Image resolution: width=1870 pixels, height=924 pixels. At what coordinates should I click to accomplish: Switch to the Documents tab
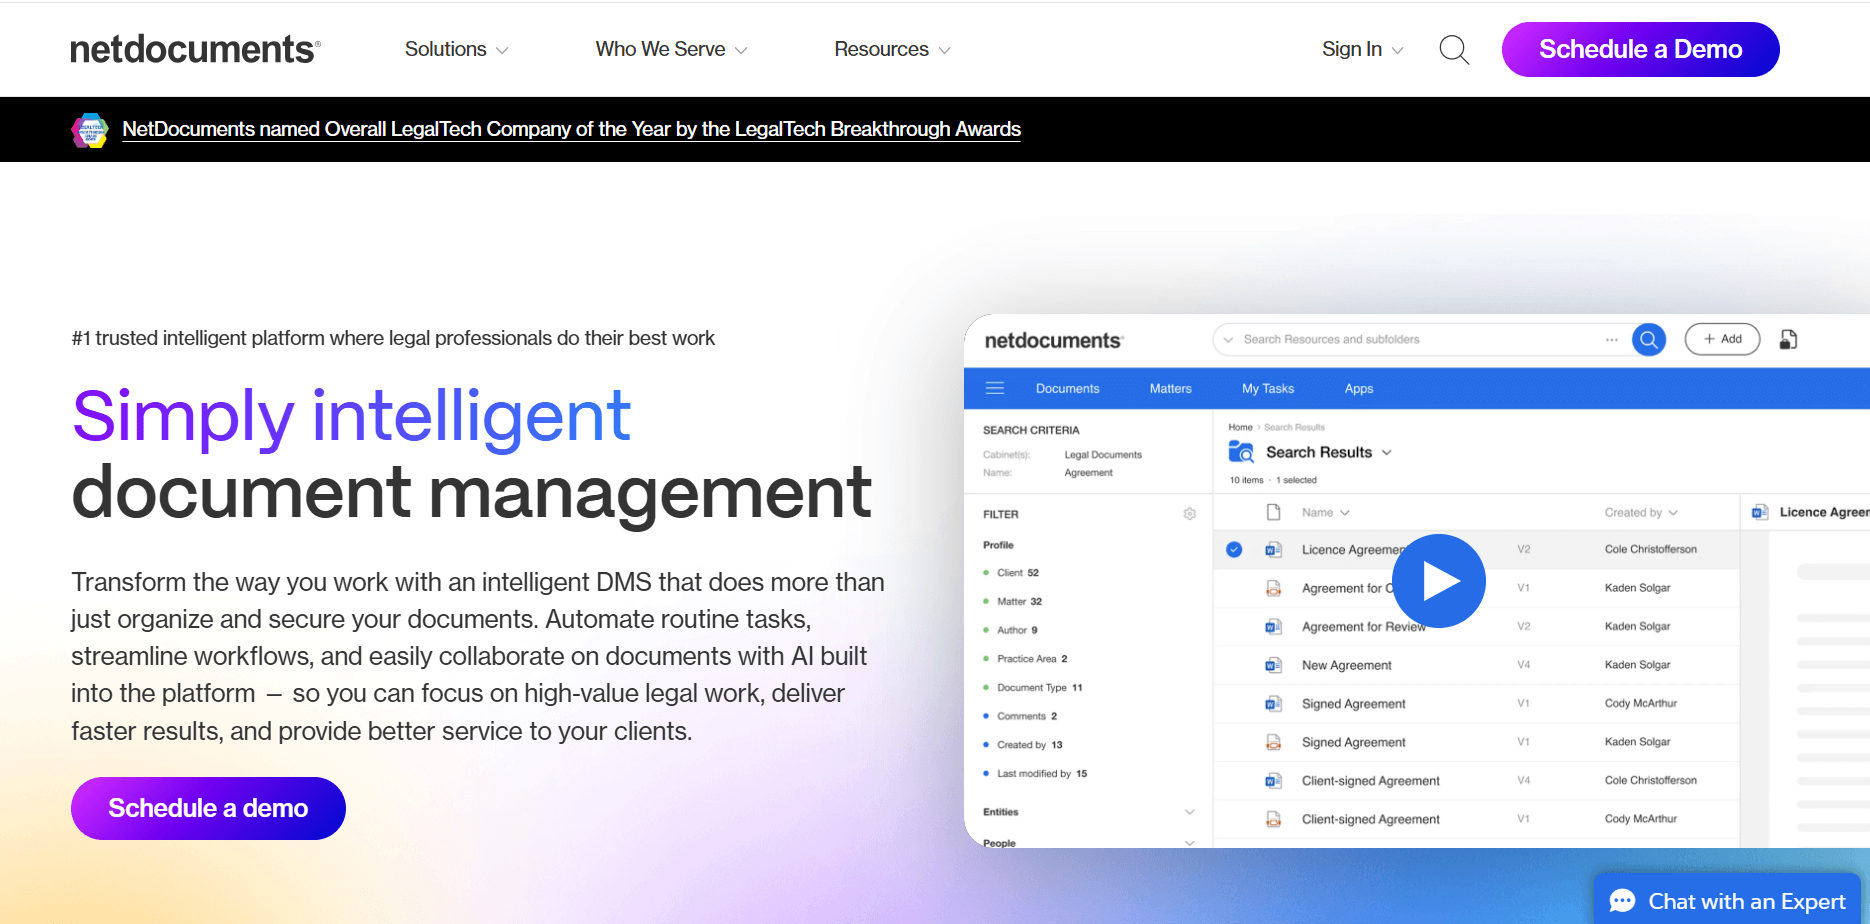tap(1068, 388)
